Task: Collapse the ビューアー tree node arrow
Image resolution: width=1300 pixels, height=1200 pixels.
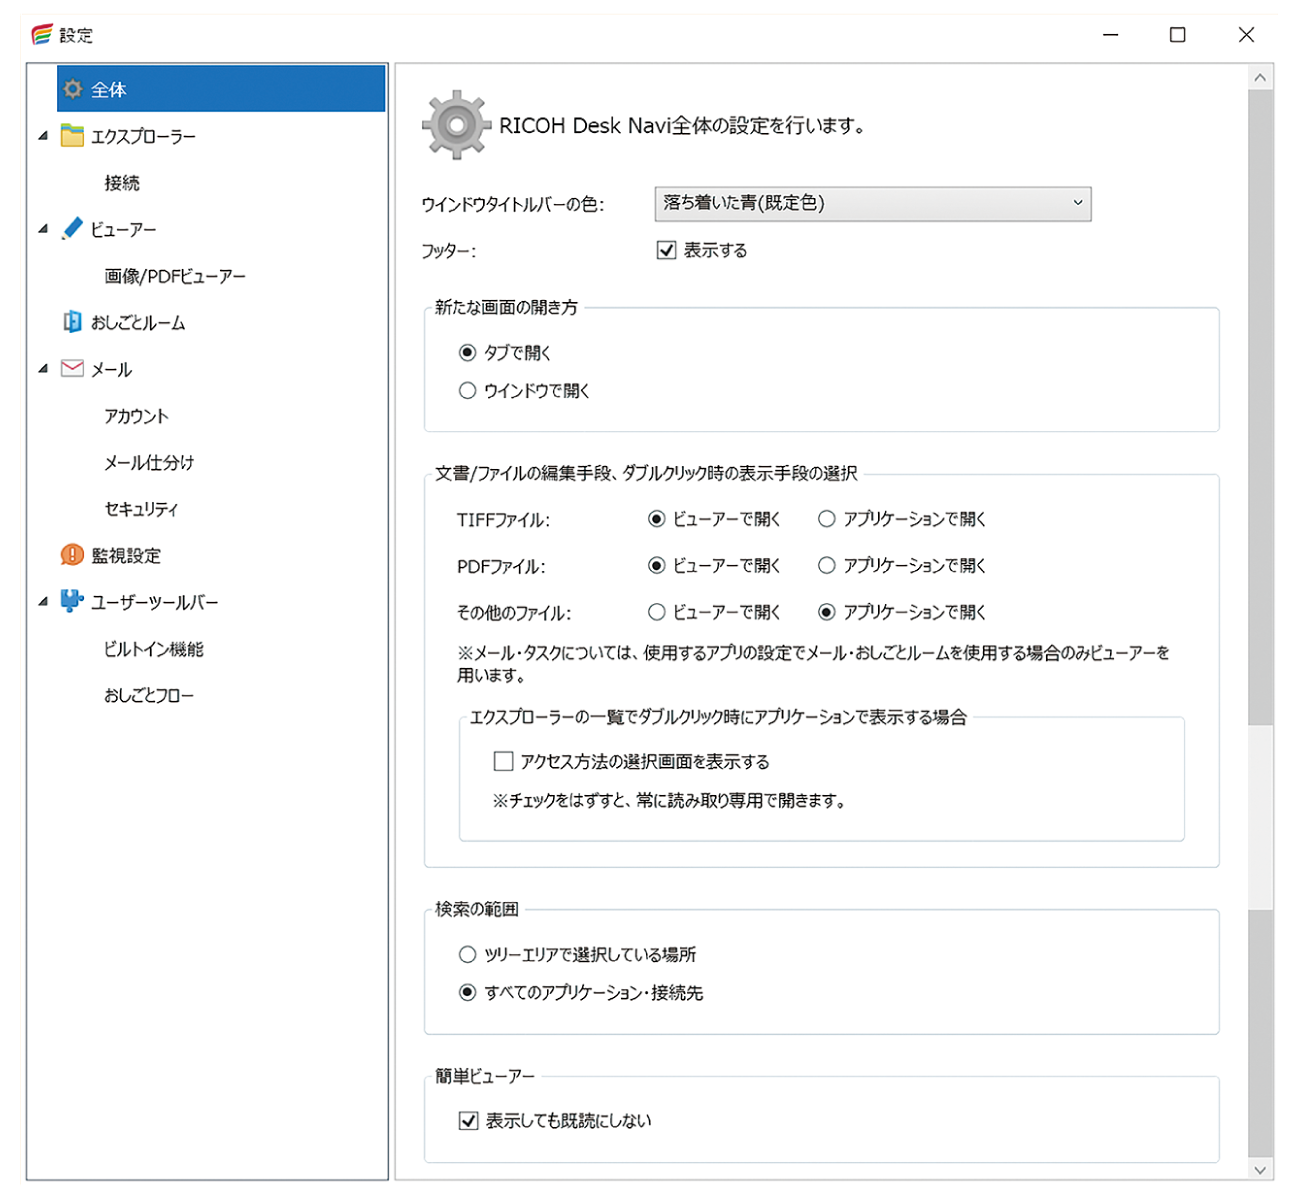Action: 43,229
